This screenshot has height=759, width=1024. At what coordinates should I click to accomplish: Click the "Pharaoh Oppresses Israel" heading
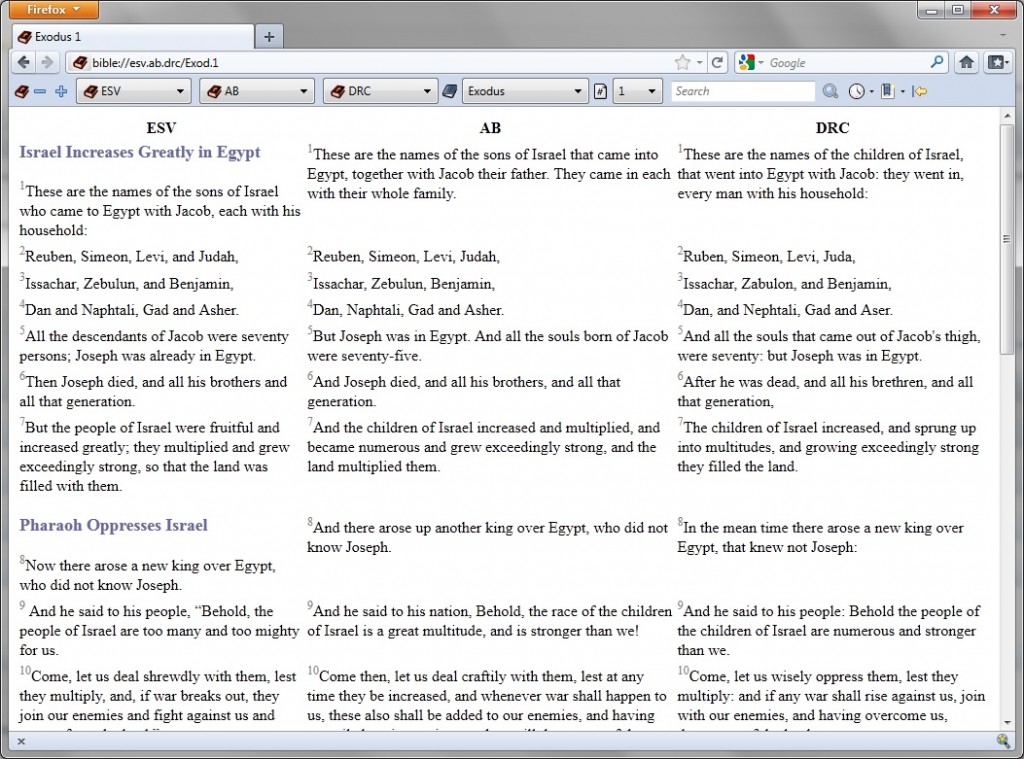(114, 526)
